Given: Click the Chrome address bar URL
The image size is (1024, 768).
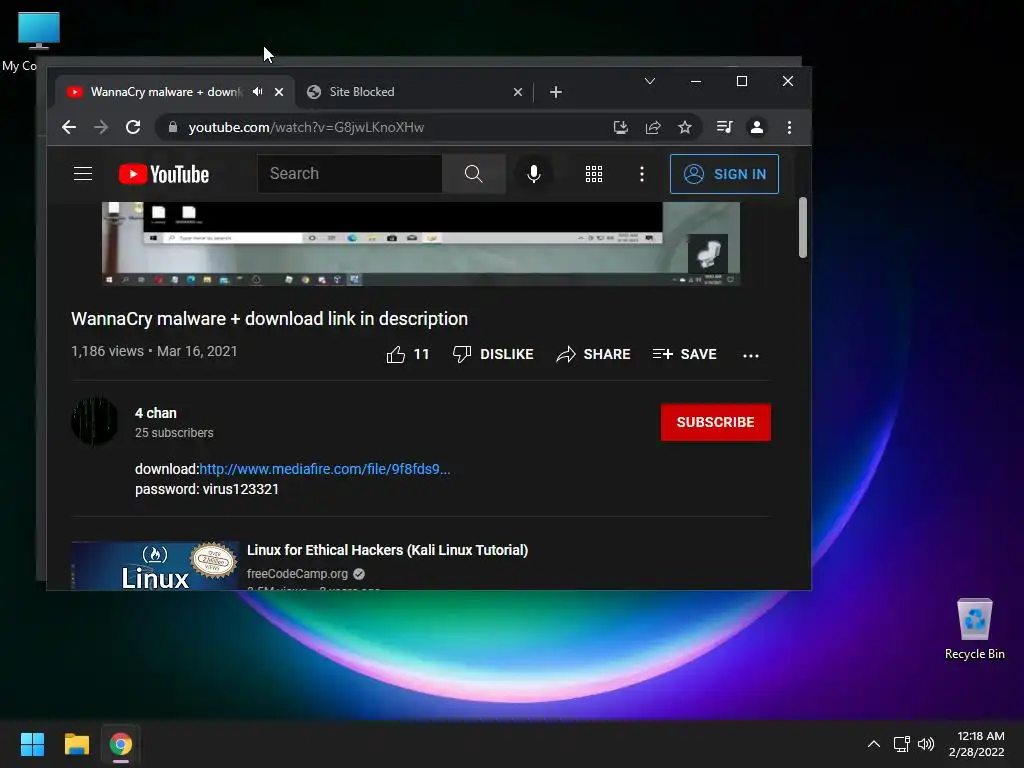Looking at the screenshot, I should pyautogui.click(x=306, y=127).
